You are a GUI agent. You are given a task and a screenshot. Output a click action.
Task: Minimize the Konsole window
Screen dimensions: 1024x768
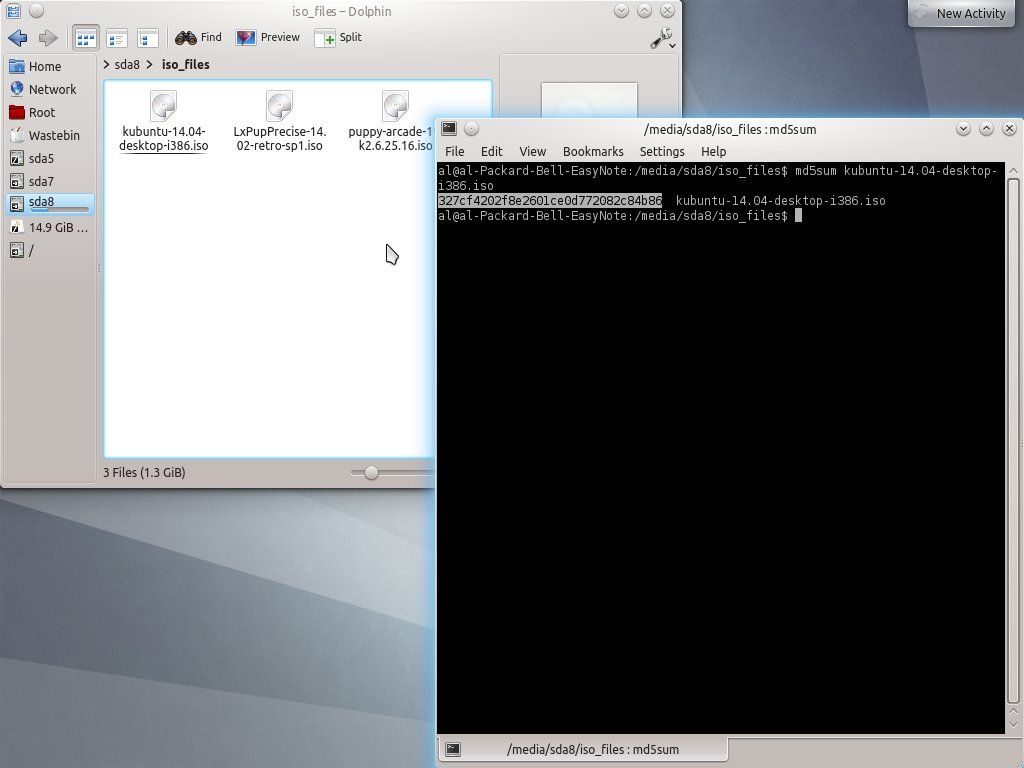pos(963,129)
